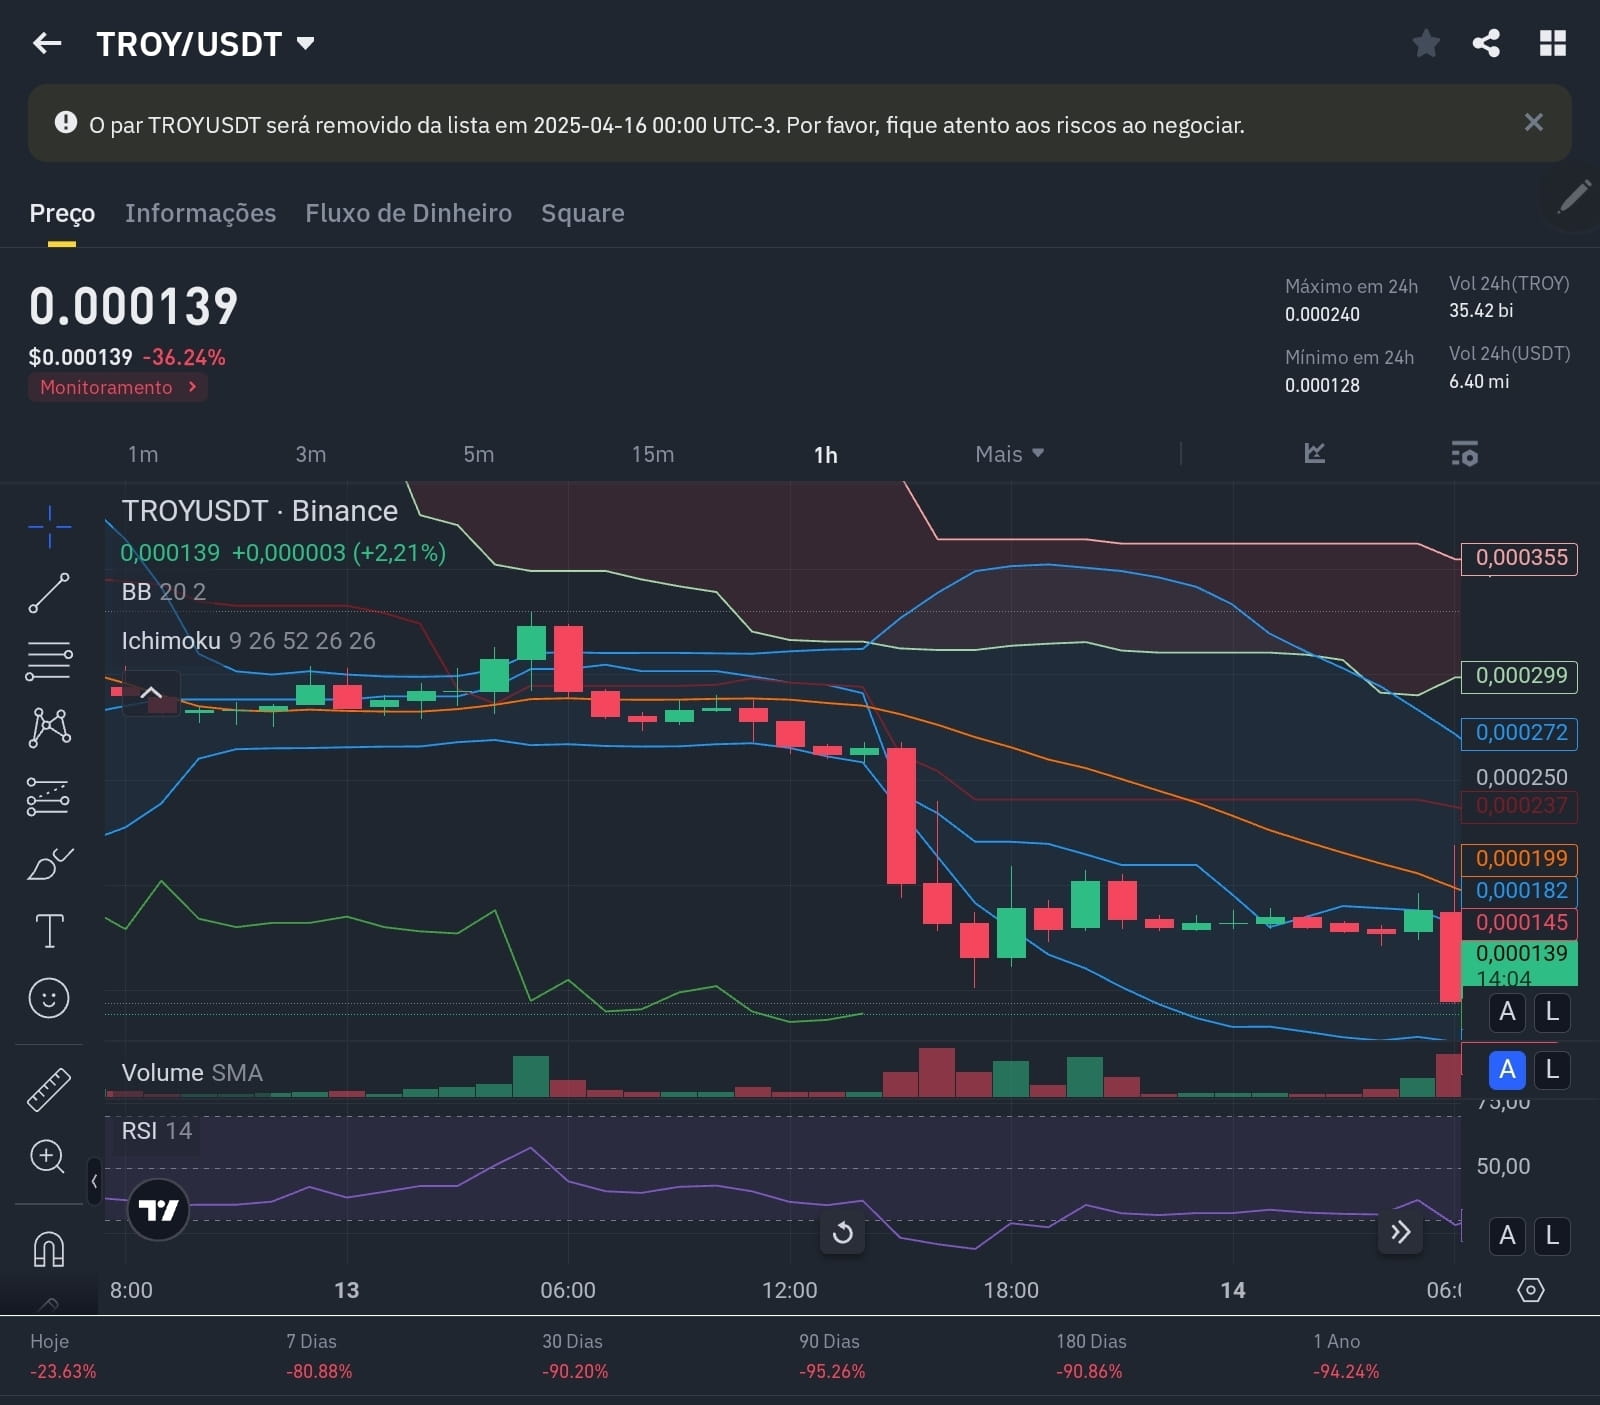Viewport: 1600px width, 1405px height.
Task: Click the 0,000272 price axis label
Action: click(x=1520, y=733)
